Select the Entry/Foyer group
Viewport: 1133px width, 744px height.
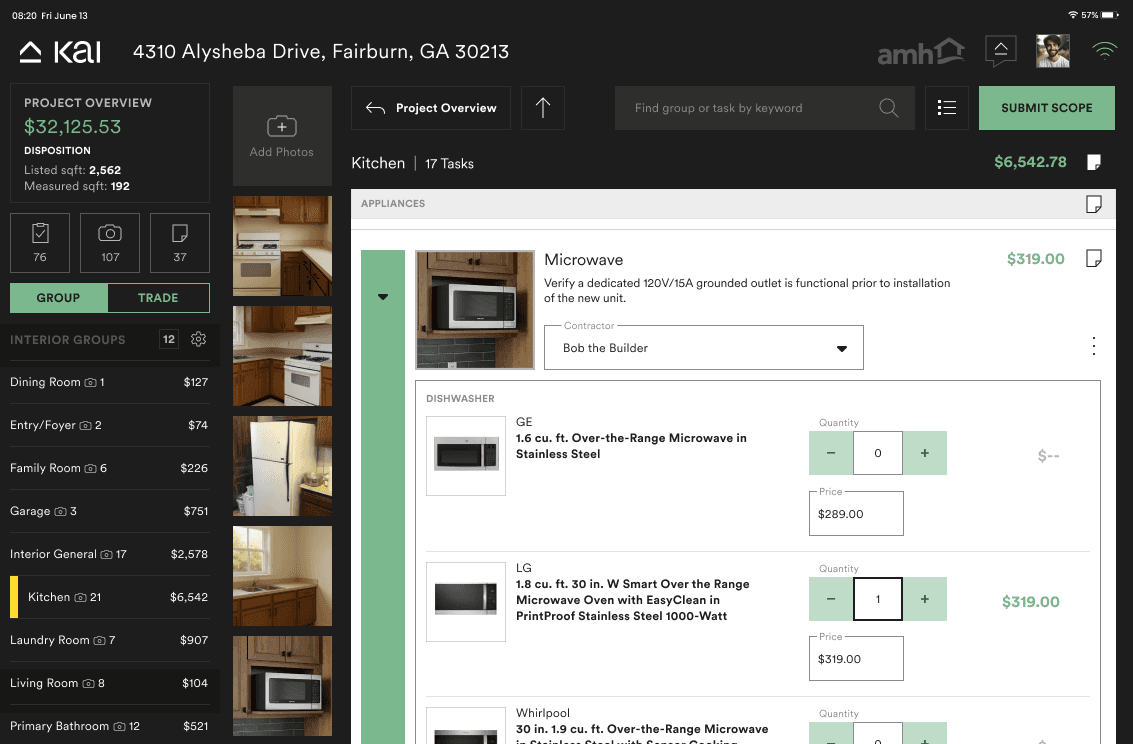coord(109,425)
